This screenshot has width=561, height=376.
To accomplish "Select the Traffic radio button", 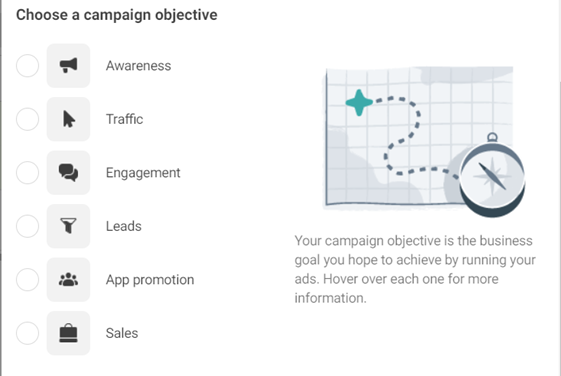I will click(x=28, y=119).
